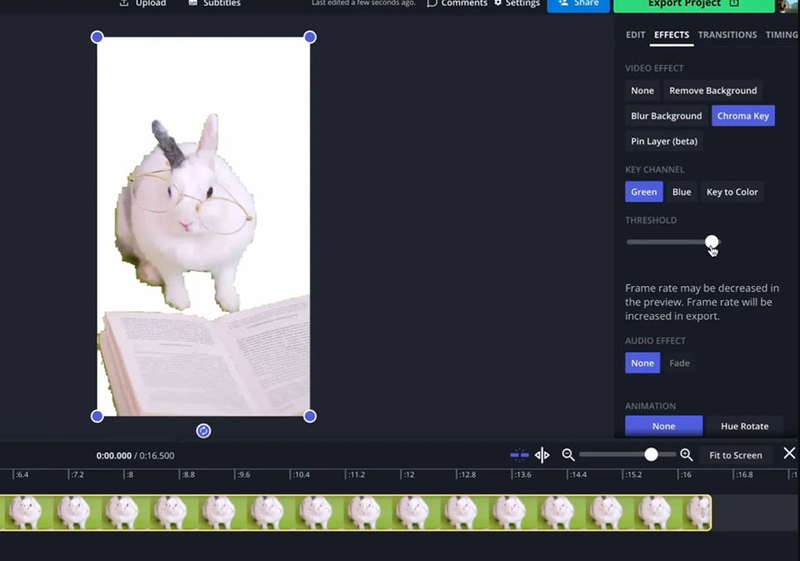This screenshot has height=561, width=800.
Task: Choose the Blur Background effect
Action: pyautogui.click(x=666, y=116)
